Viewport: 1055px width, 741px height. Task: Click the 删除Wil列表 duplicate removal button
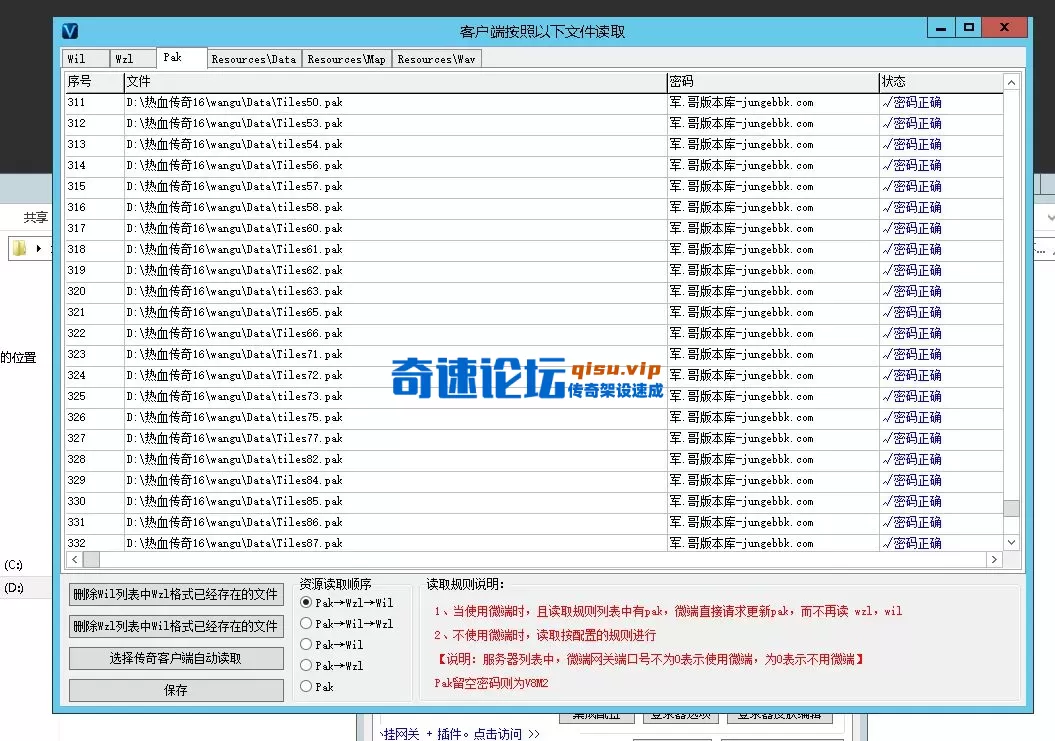176,593
